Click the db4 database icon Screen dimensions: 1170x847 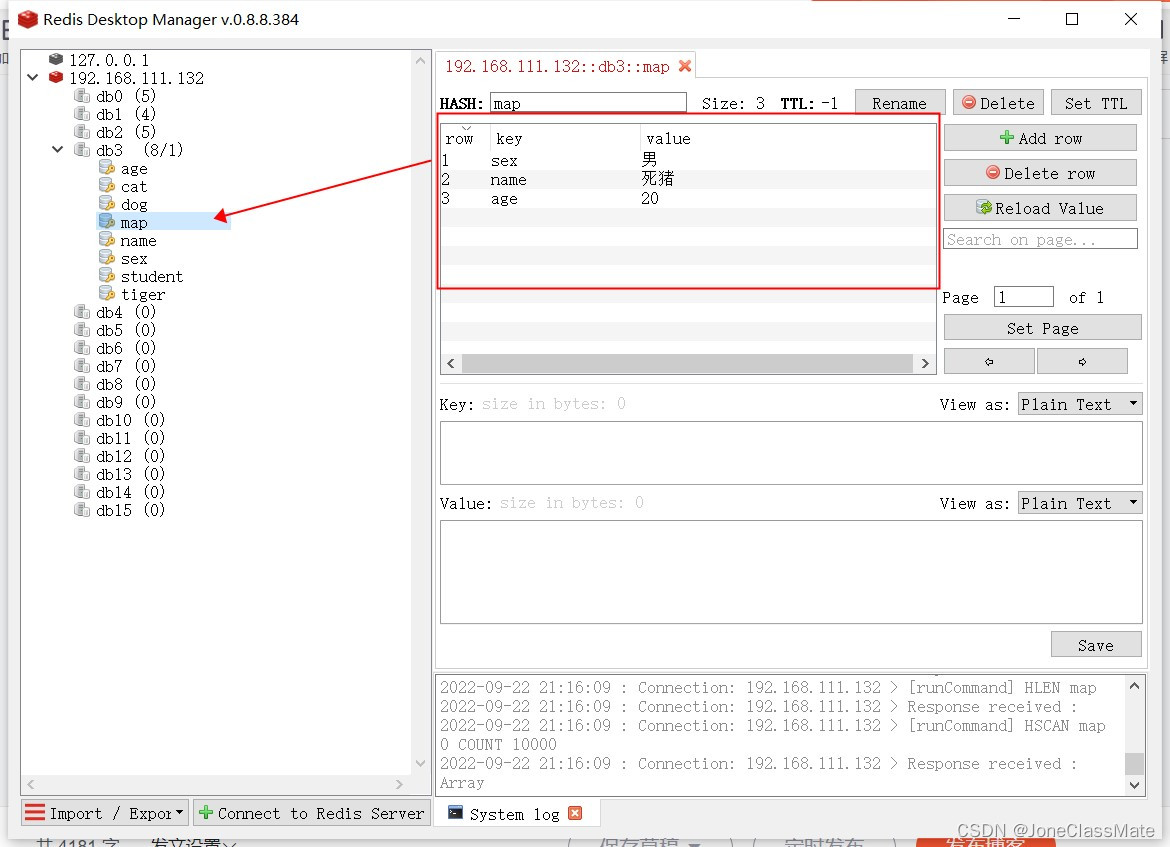(82, 311)
